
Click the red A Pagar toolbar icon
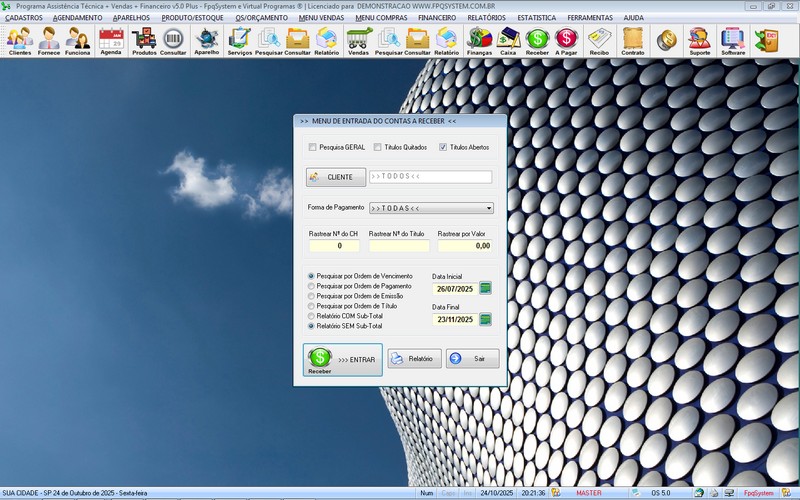coord(566,41)
